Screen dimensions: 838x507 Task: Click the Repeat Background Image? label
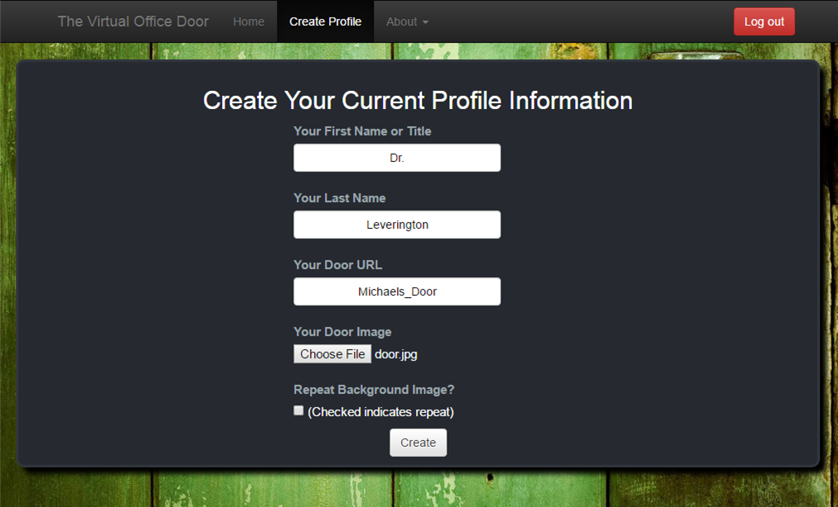374,390
